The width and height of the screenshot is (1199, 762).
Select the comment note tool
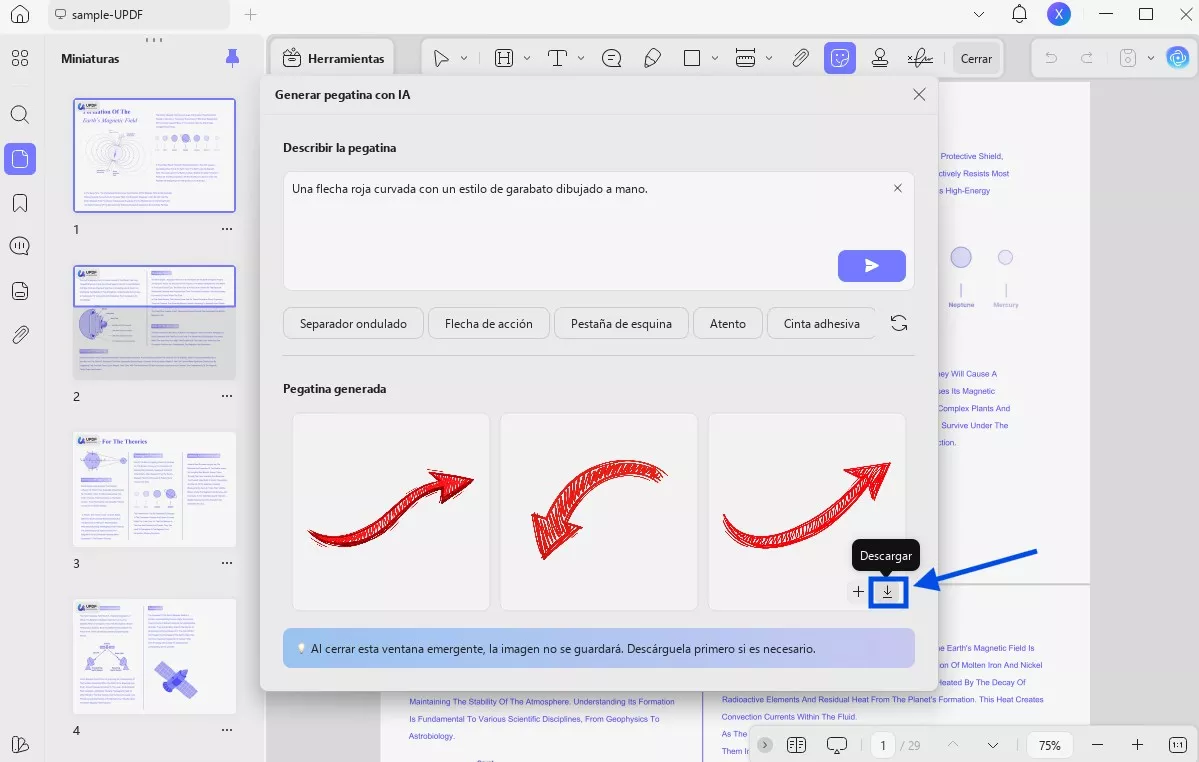[x=612, y=58]
